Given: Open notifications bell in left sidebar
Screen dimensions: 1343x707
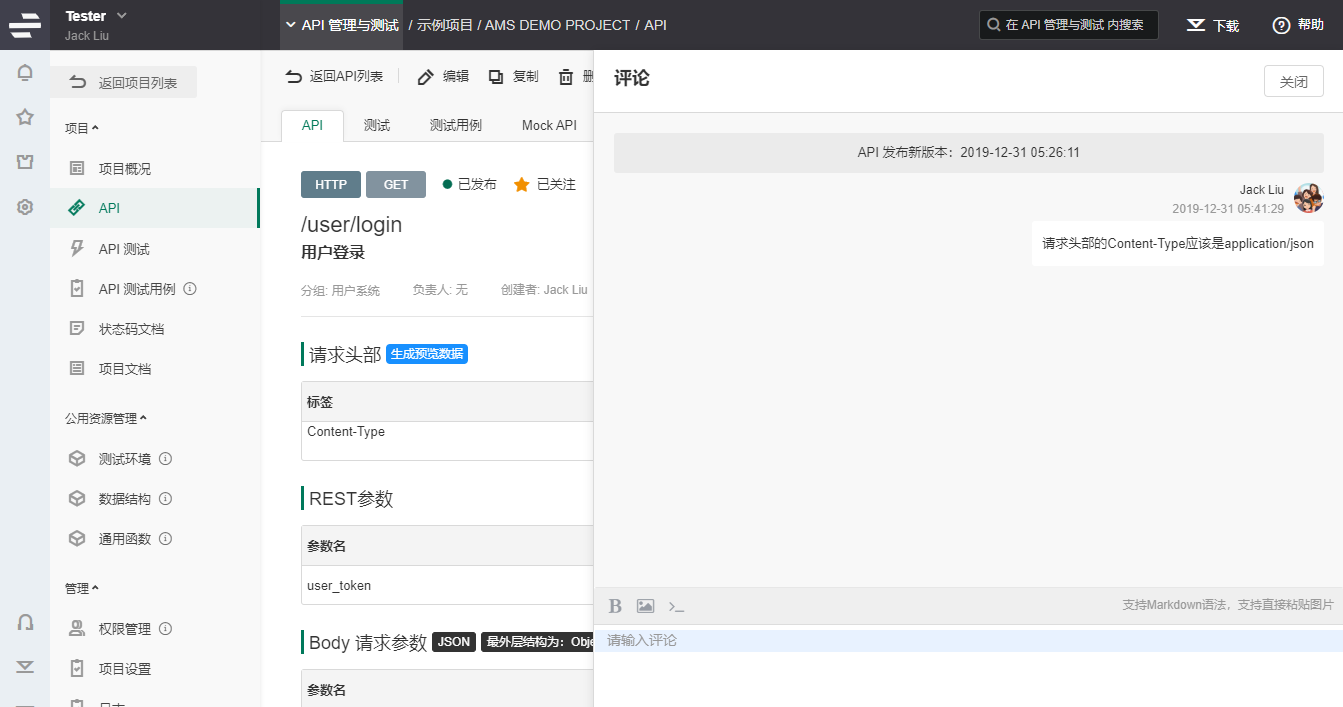Looking at the screenshot, I should pos(25,72).
